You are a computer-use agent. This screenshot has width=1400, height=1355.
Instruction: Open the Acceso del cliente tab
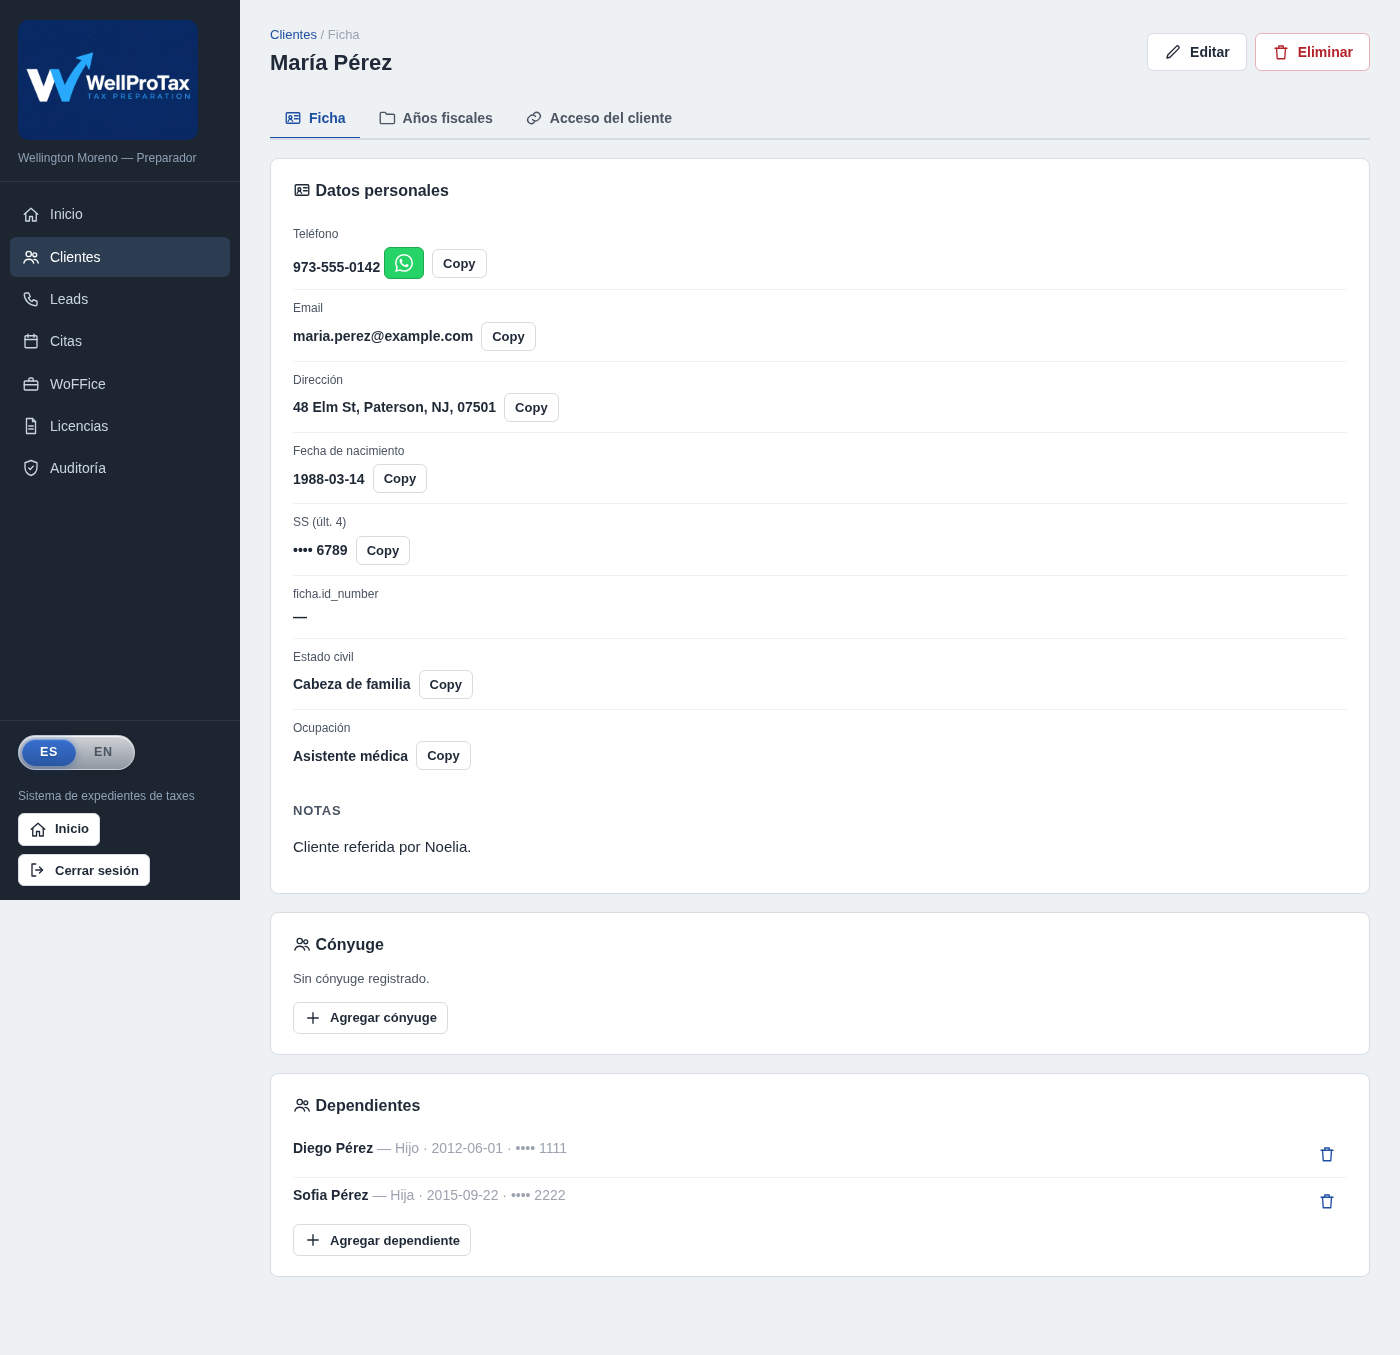(x=599, y=118)
